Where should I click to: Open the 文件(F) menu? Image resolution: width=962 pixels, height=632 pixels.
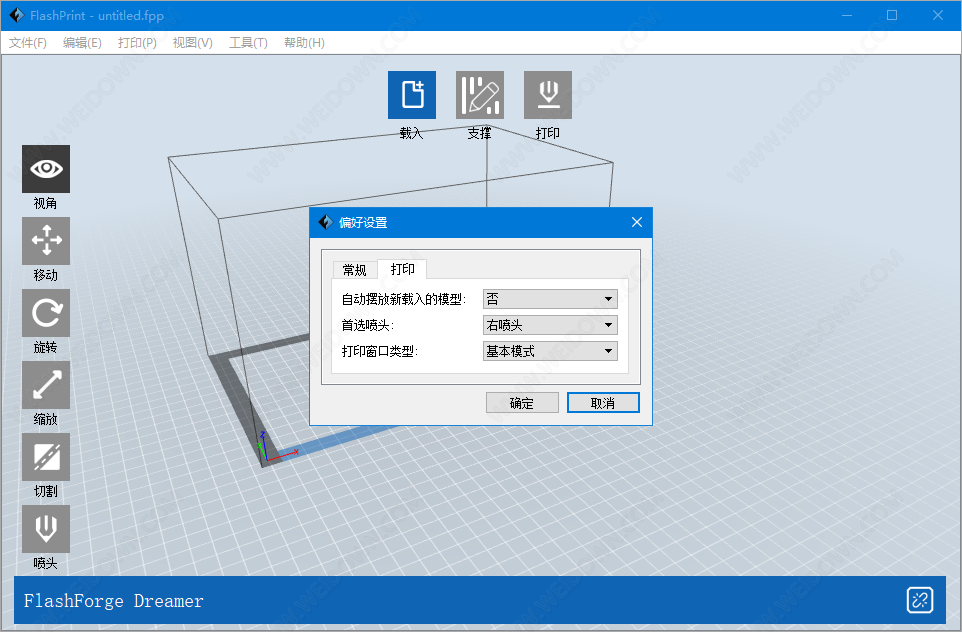(x=28, y=42)
